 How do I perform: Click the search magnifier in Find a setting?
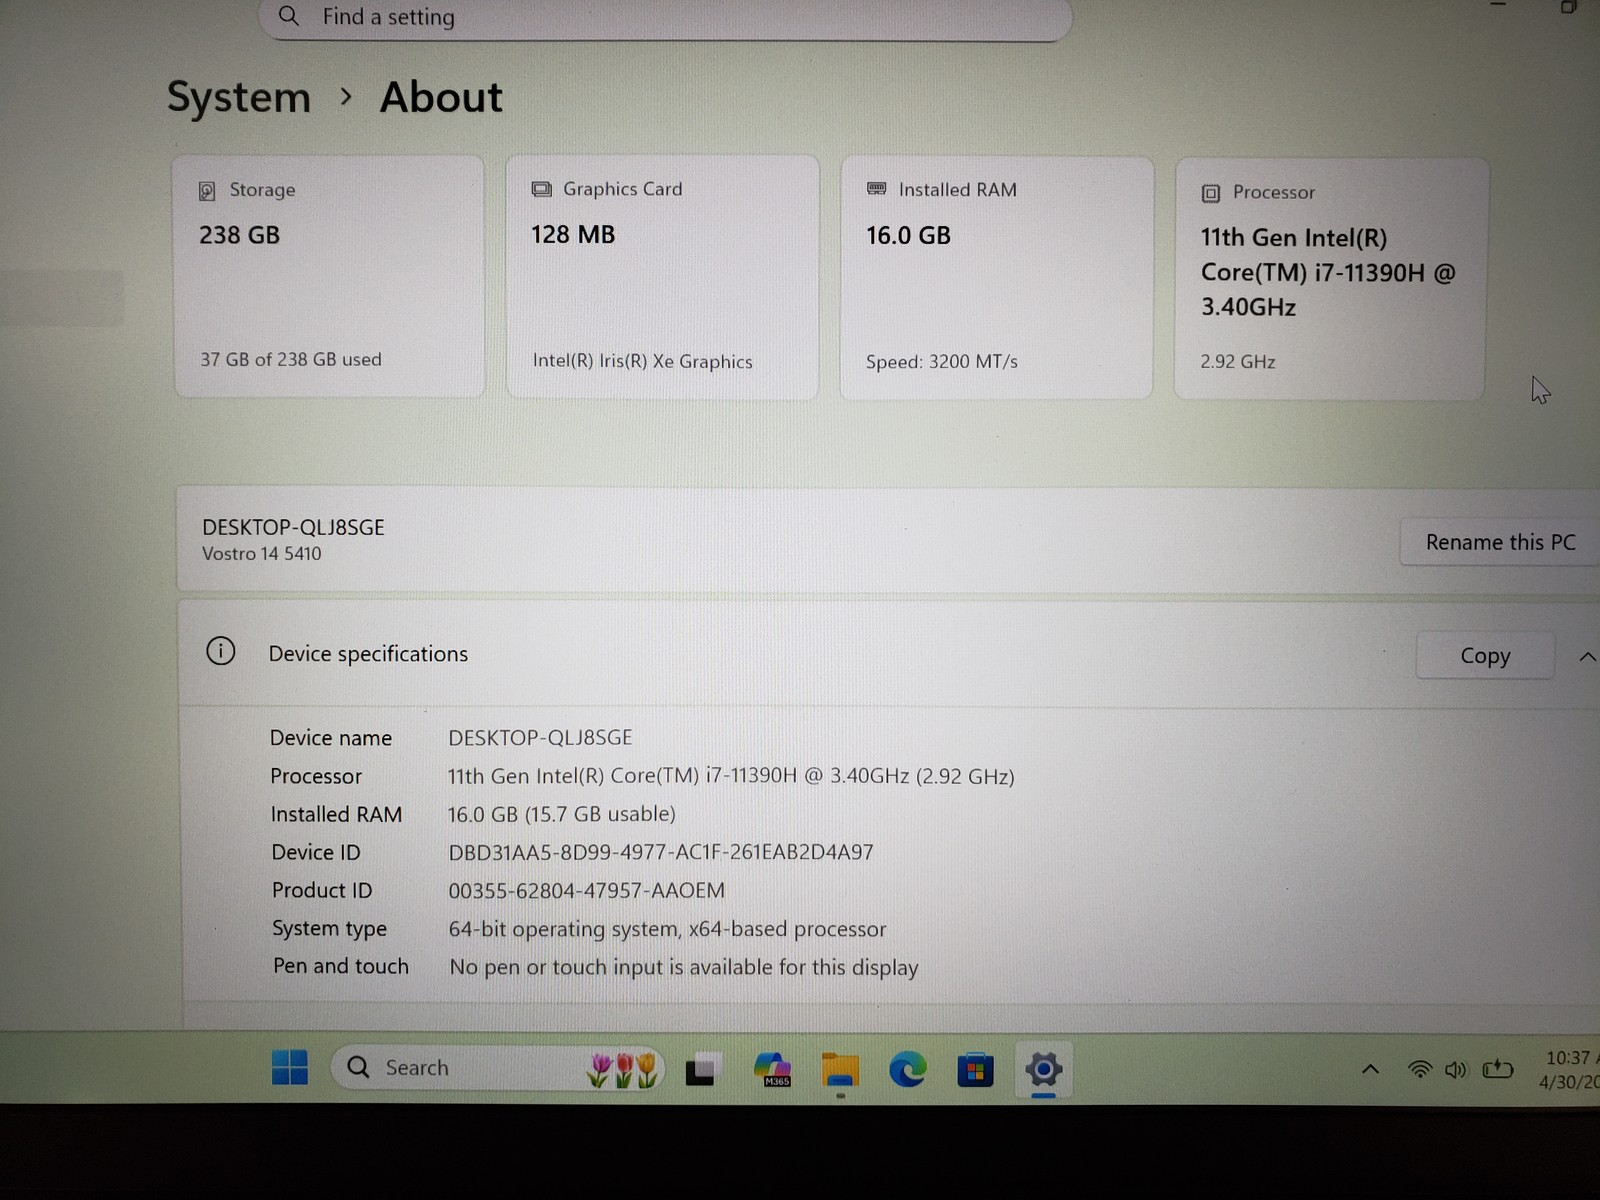[x=288, y=16]
